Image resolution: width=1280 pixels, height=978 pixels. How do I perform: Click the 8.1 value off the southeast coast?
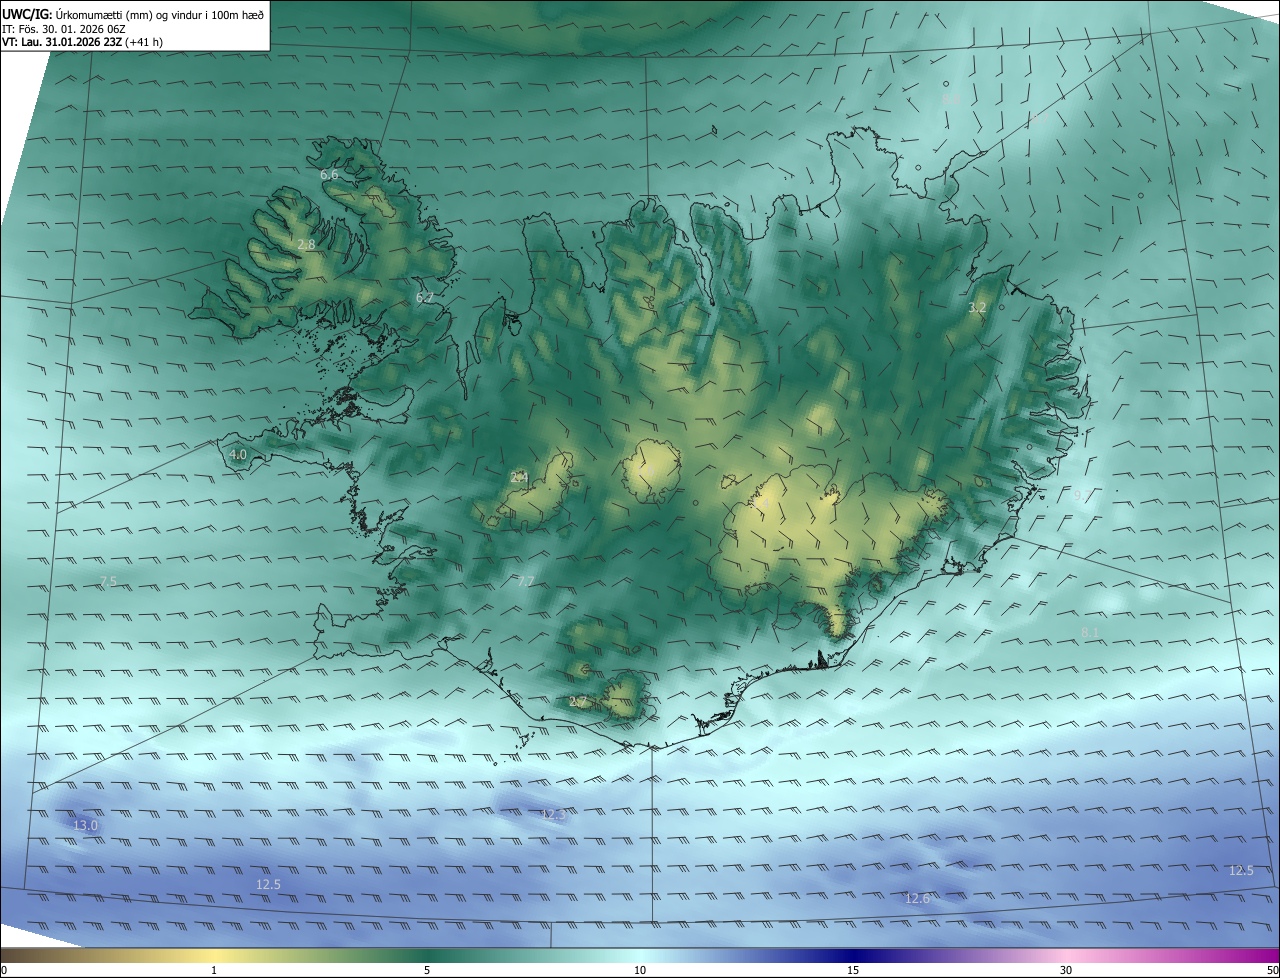[x=1089, y=632]
